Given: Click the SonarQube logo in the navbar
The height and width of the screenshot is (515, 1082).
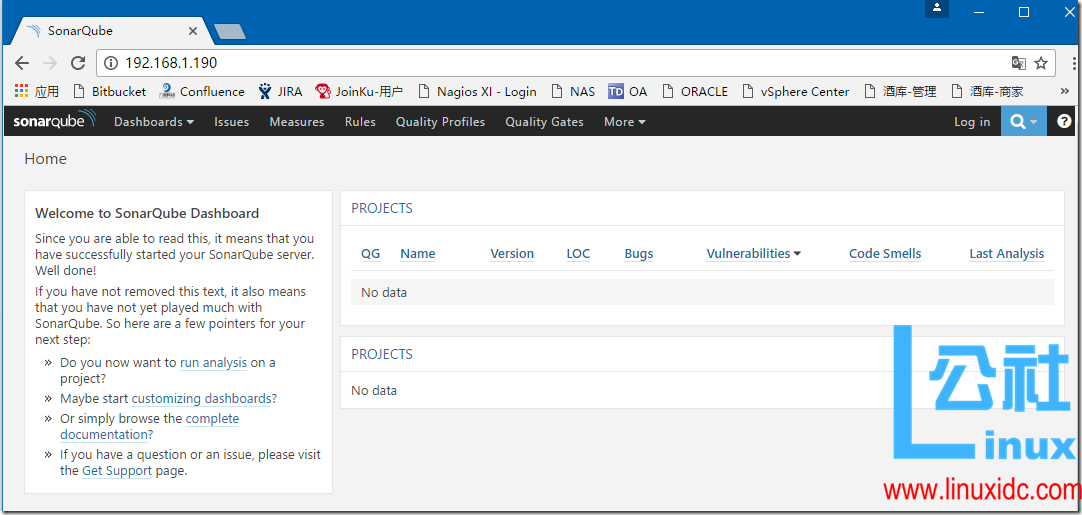Looking at the screenshot, I should tap(55, 121).
